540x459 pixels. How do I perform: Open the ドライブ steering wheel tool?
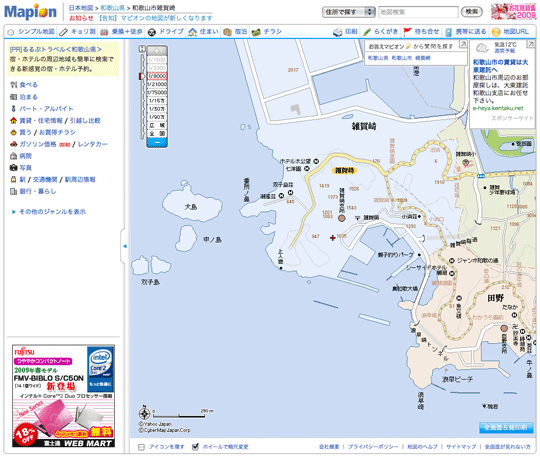coord(152,32)
